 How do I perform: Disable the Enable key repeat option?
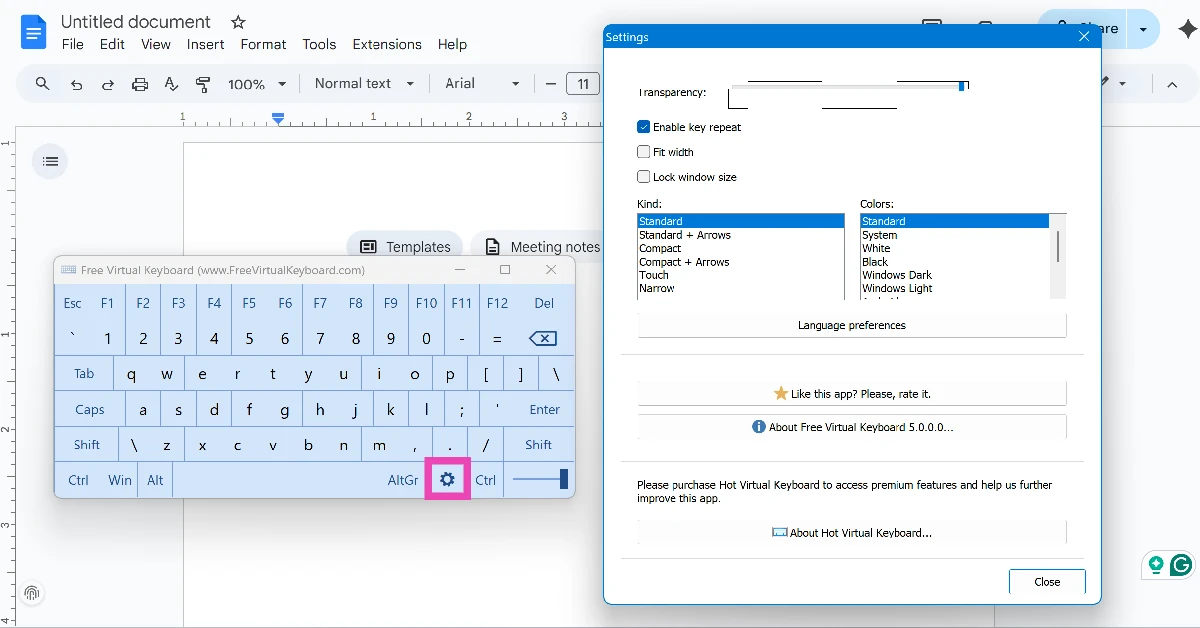(x=644, y=127)
